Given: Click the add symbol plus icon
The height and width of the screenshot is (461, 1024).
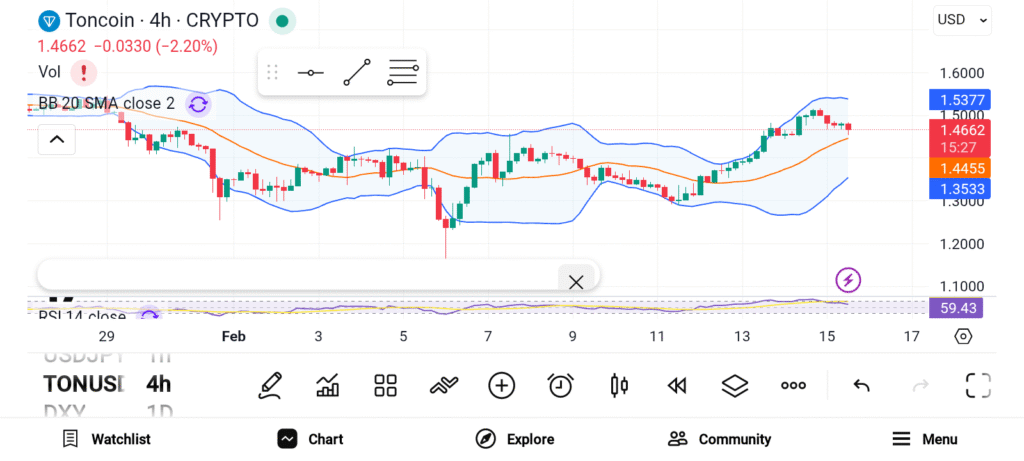Looking at the screenshot, I should click(501, 385).
